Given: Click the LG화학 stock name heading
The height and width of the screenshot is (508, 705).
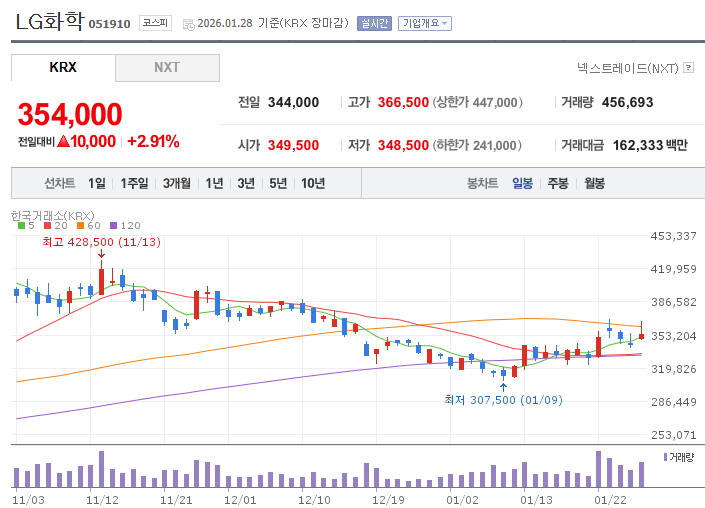Looking at the screenshot, I should click(x=49, y=22).
